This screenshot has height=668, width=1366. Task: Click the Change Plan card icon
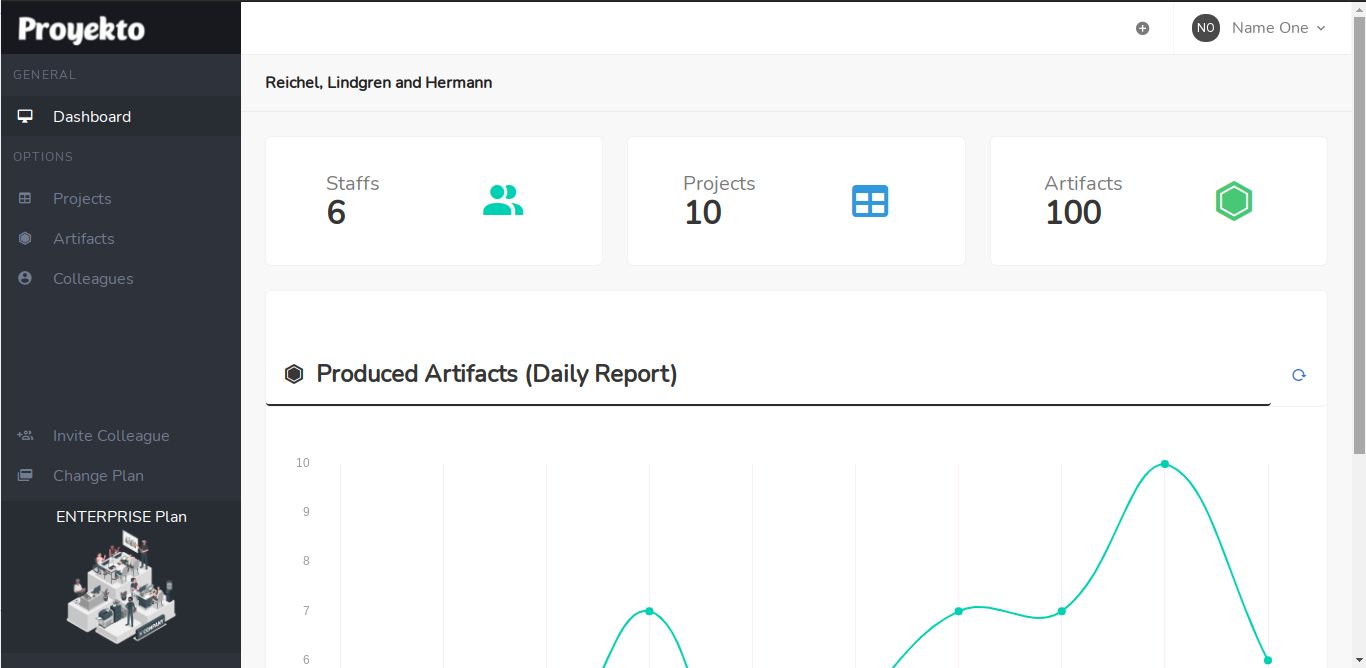(26, 475)
